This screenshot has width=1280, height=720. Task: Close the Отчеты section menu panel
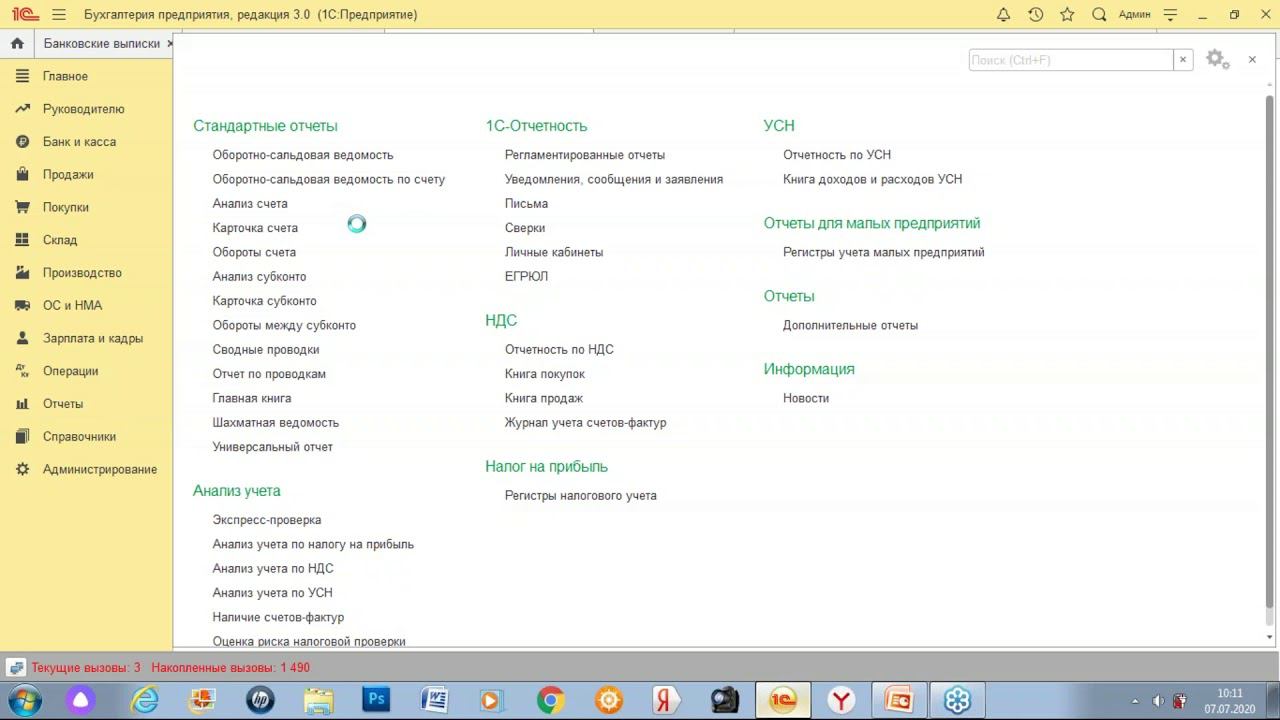[x=1252, y=60]
